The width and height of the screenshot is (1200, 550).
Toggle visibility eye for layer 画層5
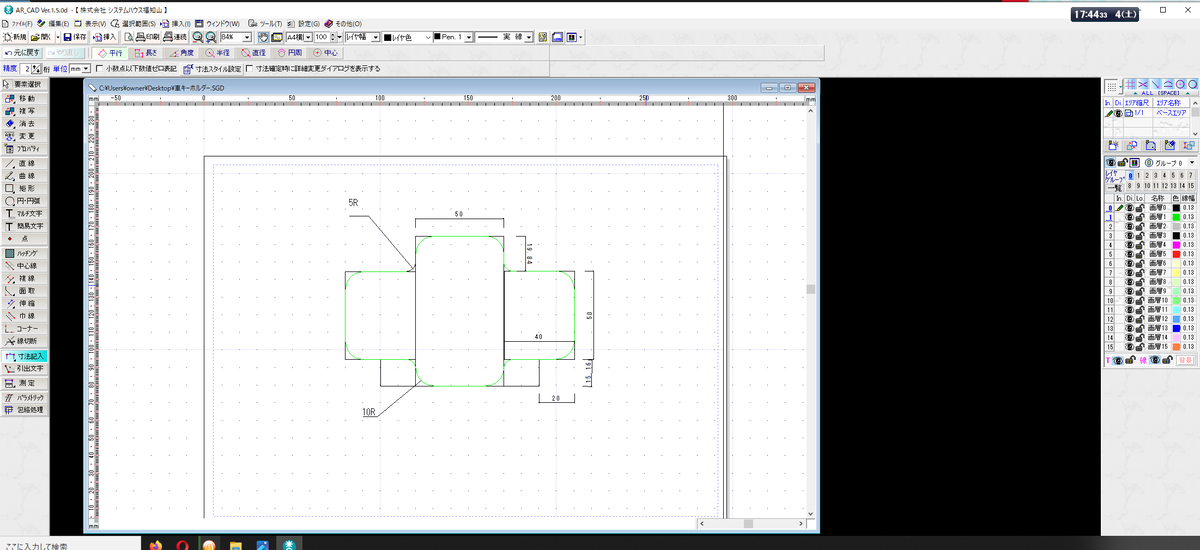pyautogui.click(x=1131, y=254)
